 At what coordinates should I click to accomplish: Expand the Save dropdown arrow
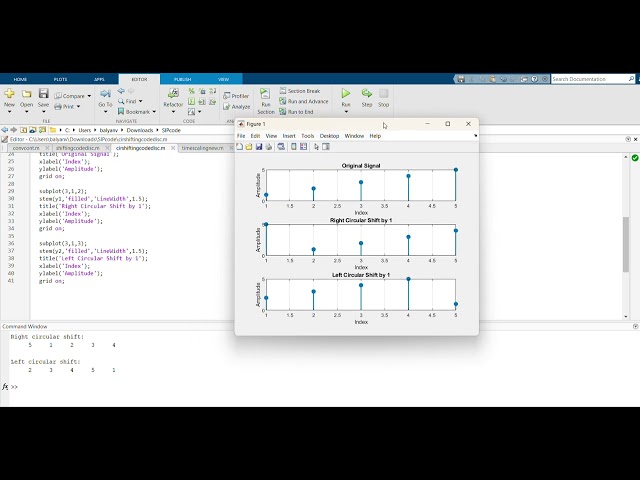pyautogui.click(x=43, y=112)
